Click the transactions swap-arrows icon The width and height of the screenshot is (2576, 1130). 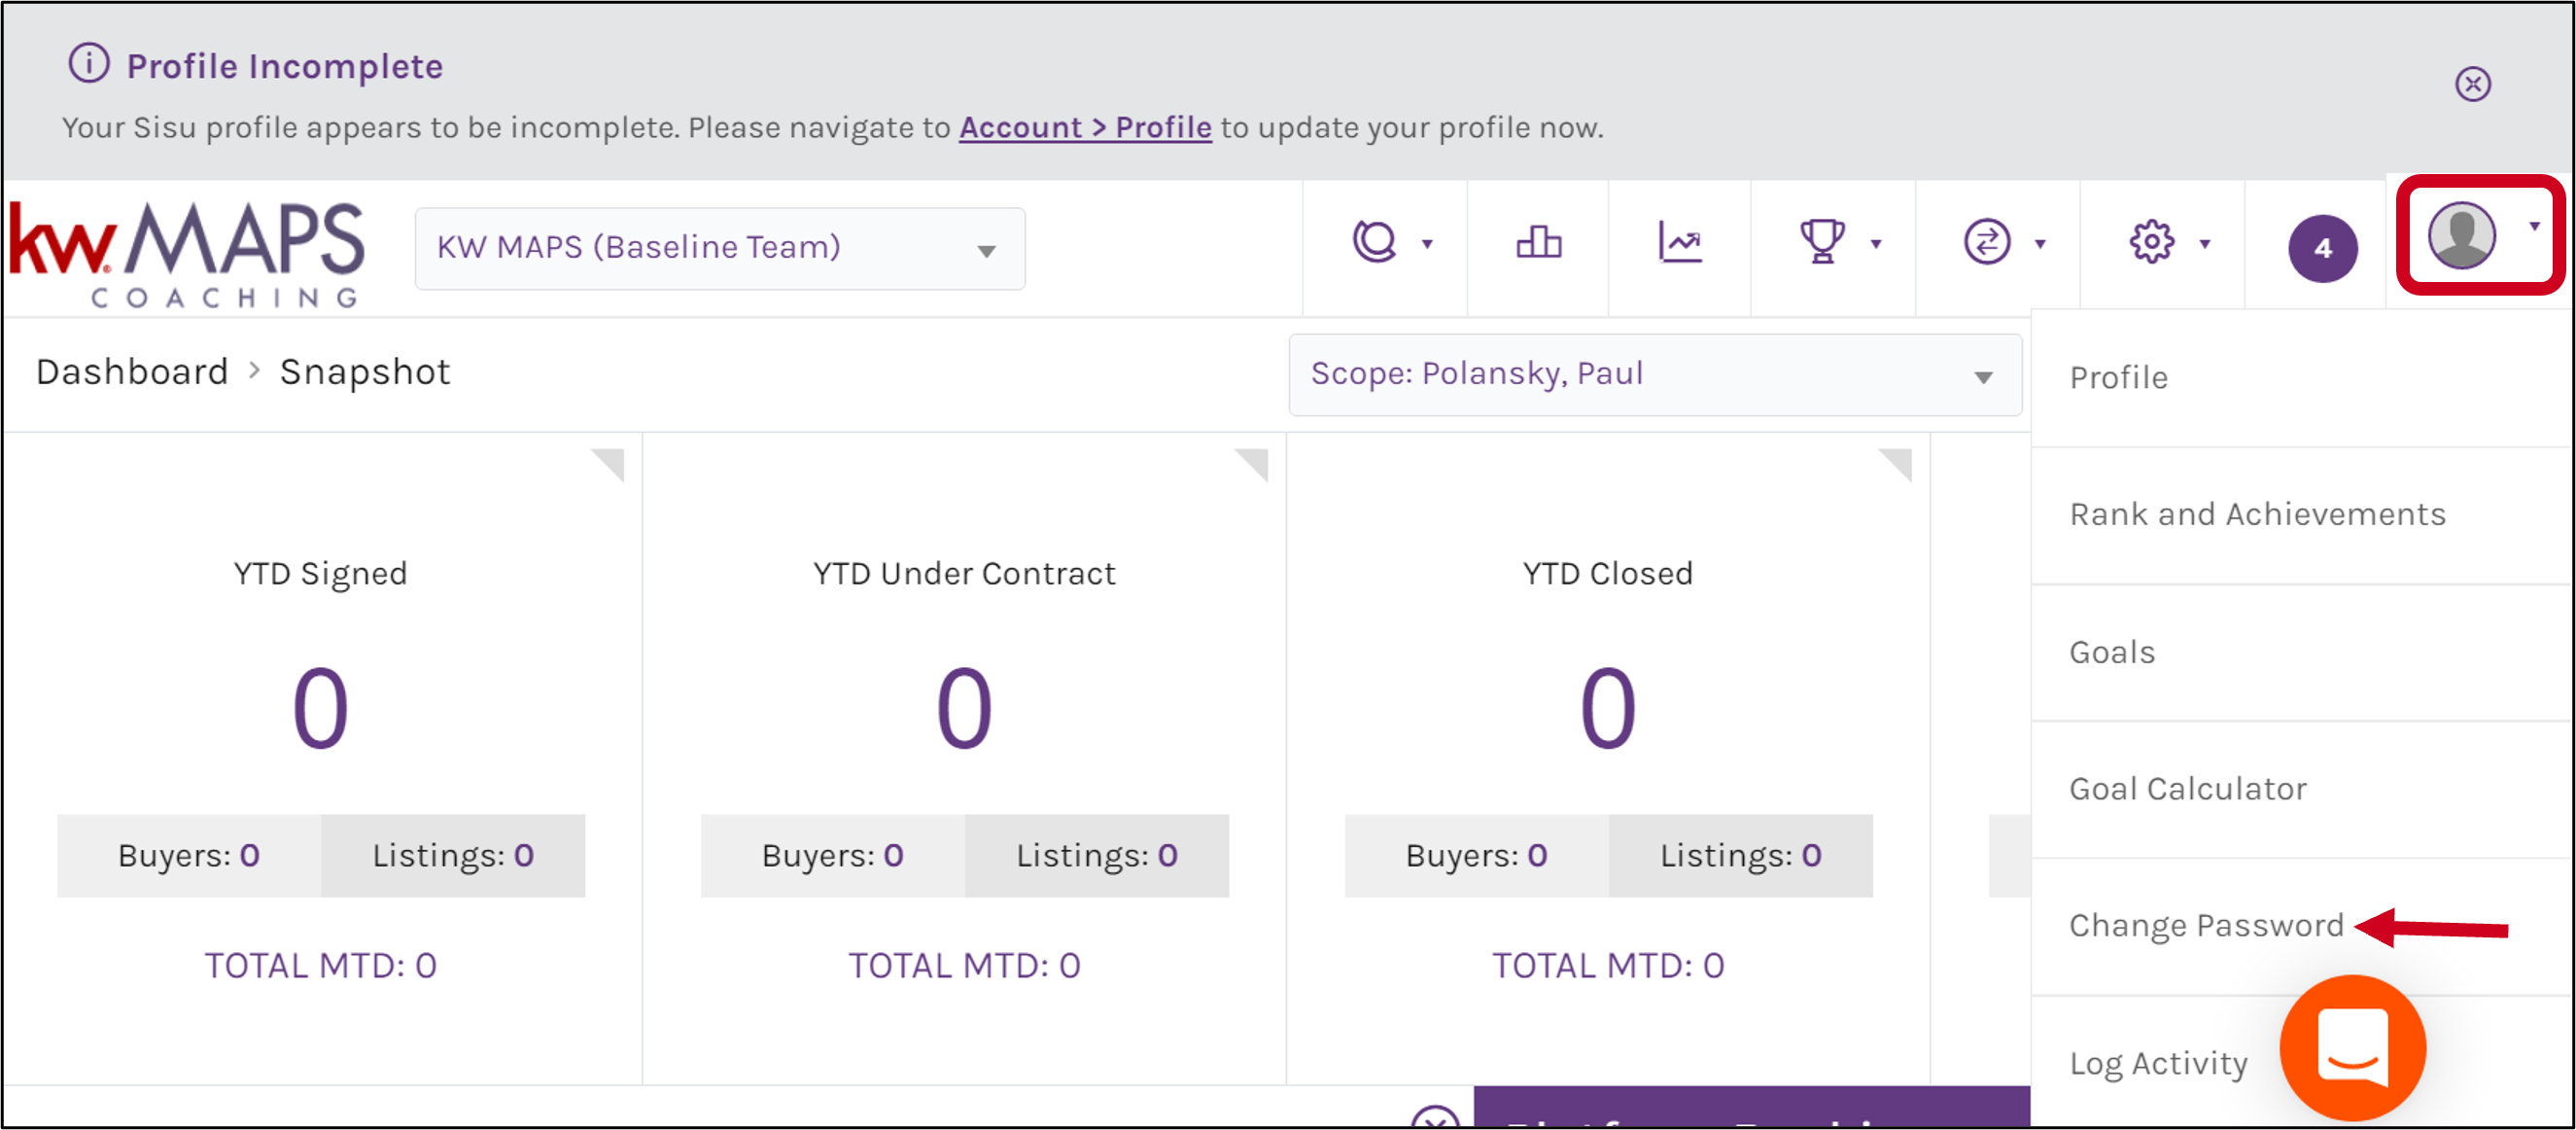pyautogui.click(x=1986, y=243)
